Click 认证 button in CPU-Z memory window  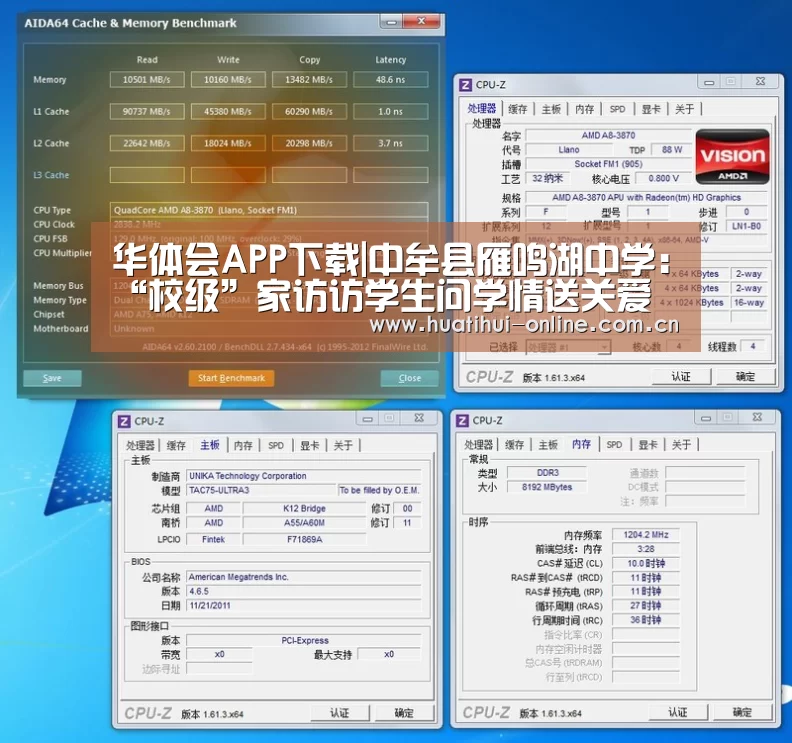pos(678,712)
